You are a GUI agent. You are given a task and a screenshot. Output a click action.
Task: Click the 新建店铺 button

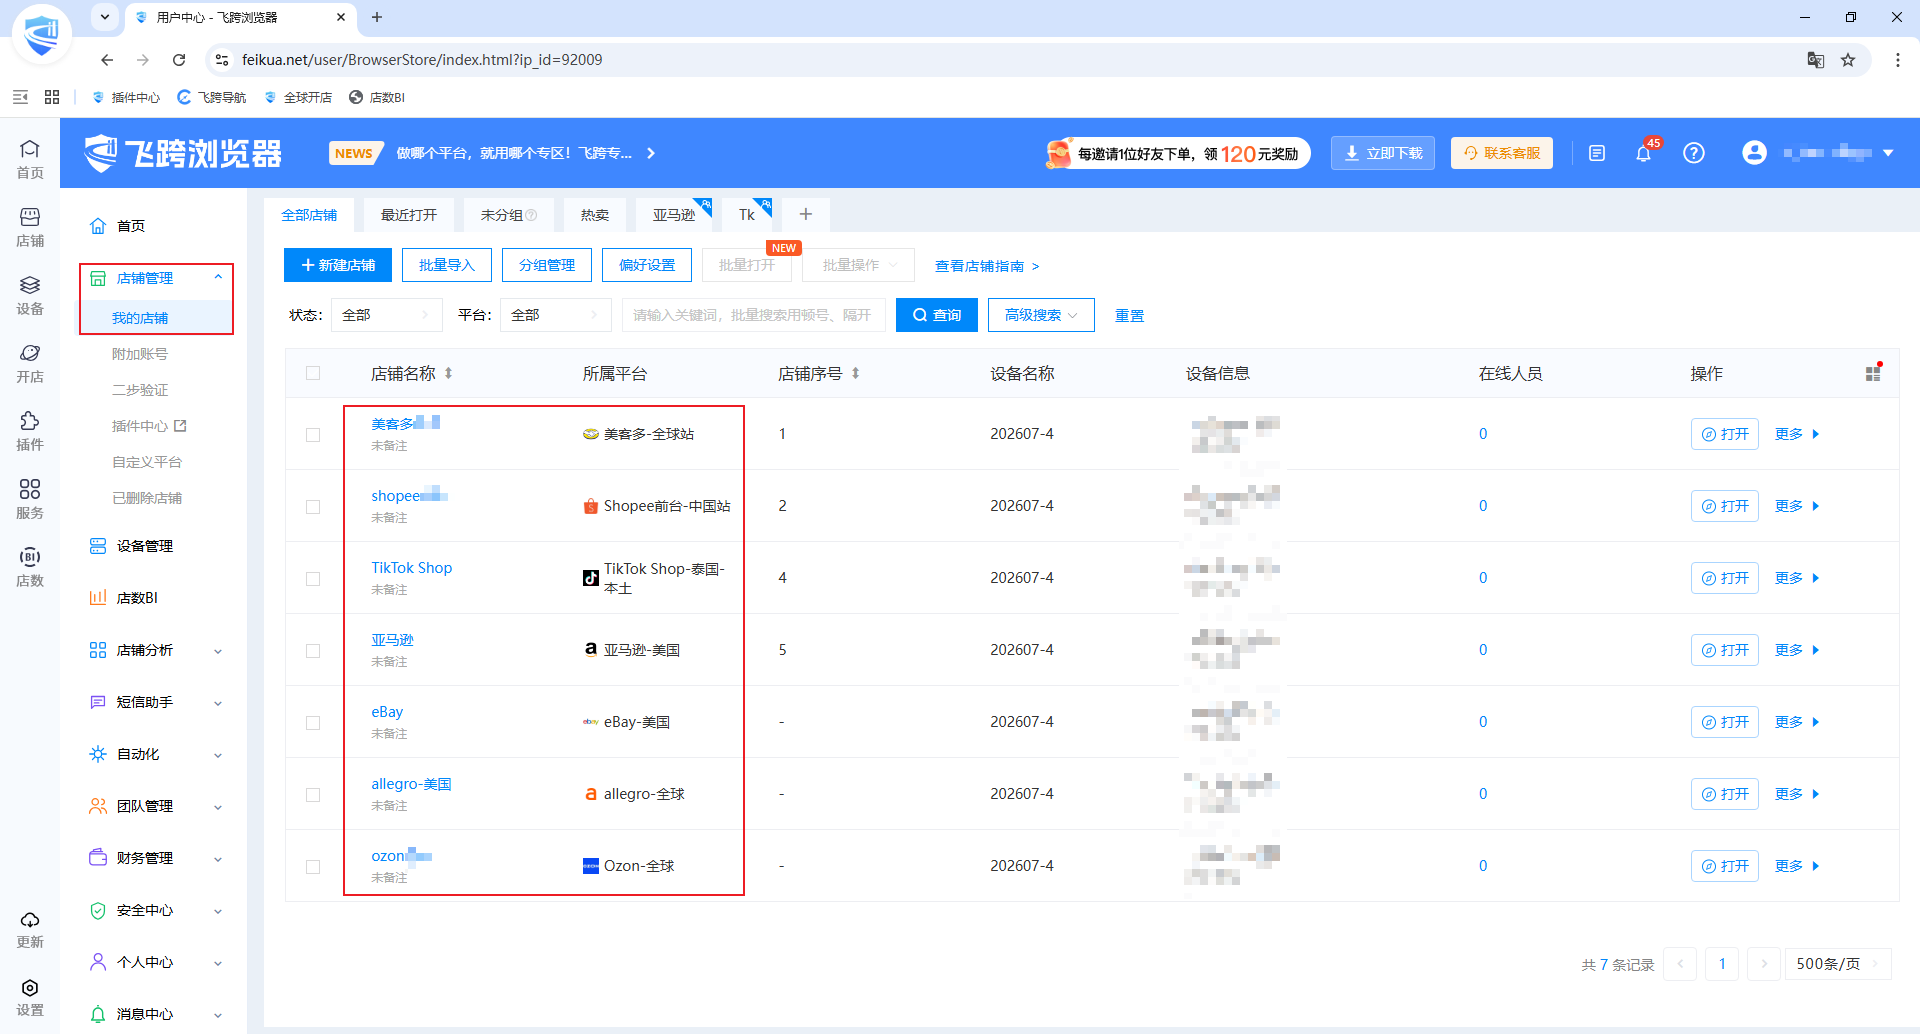point(338,265)
